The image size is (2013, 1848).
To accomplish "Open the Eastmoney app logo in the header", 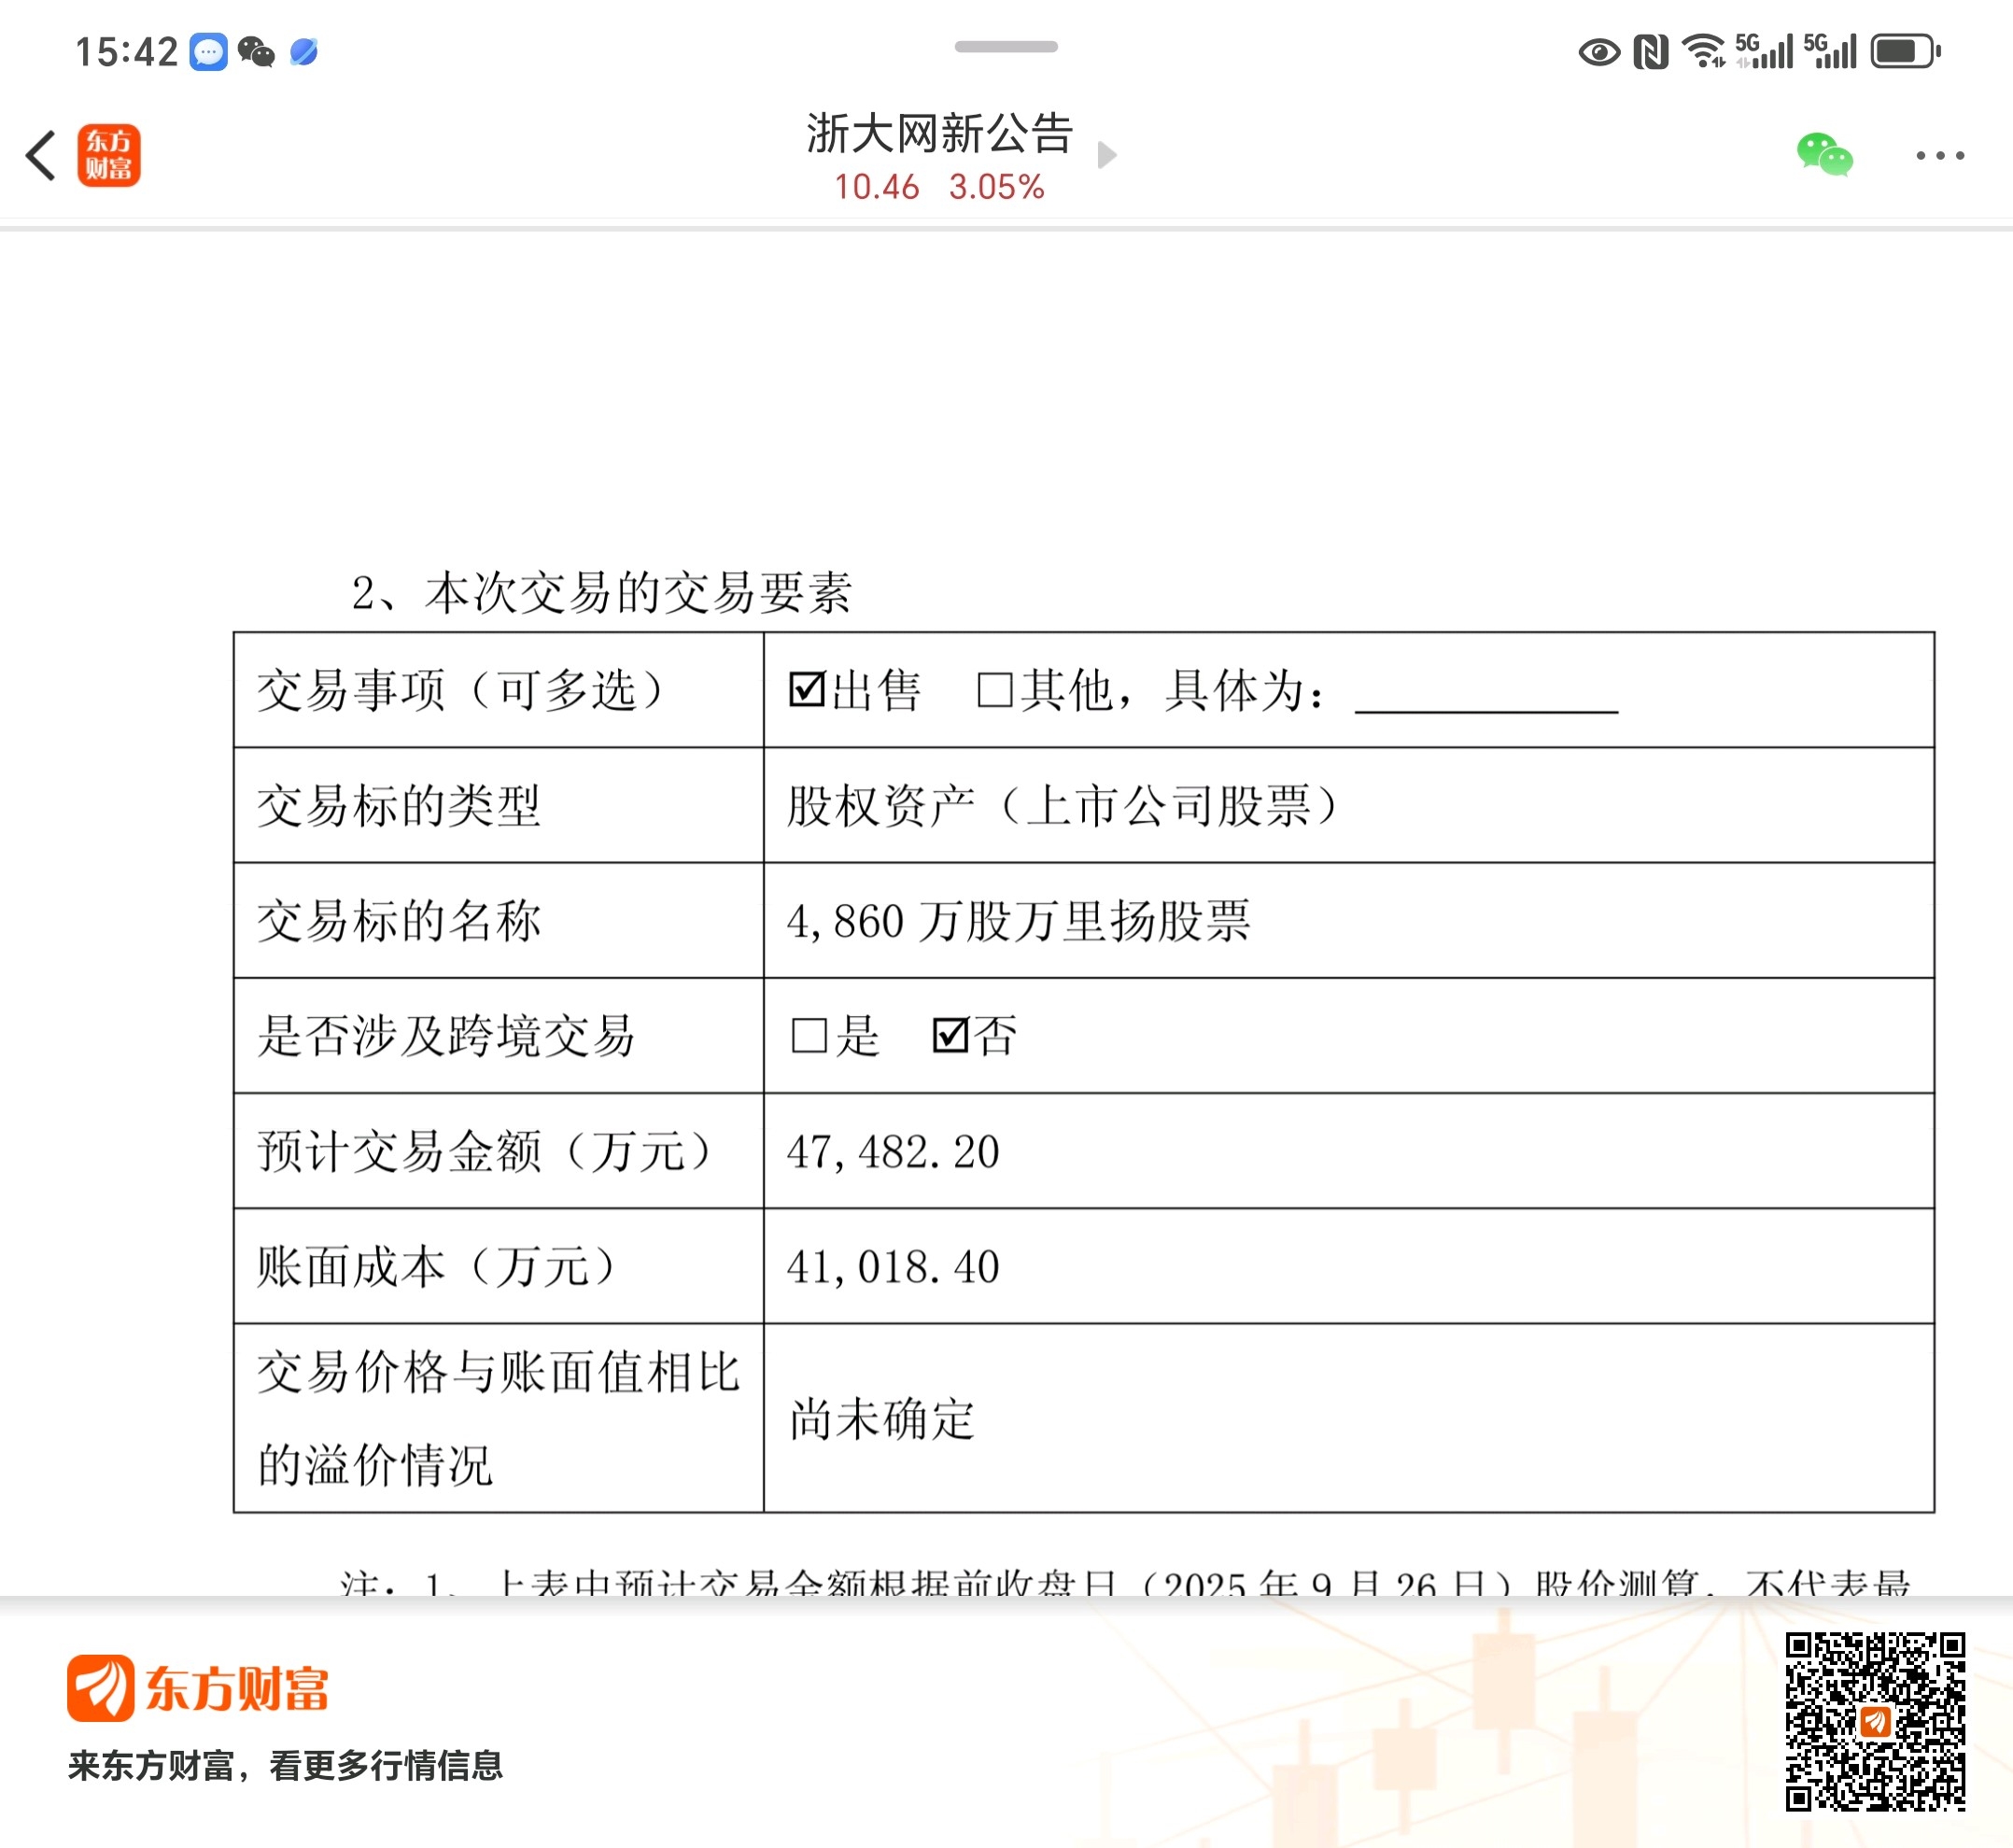I will 109,156.
